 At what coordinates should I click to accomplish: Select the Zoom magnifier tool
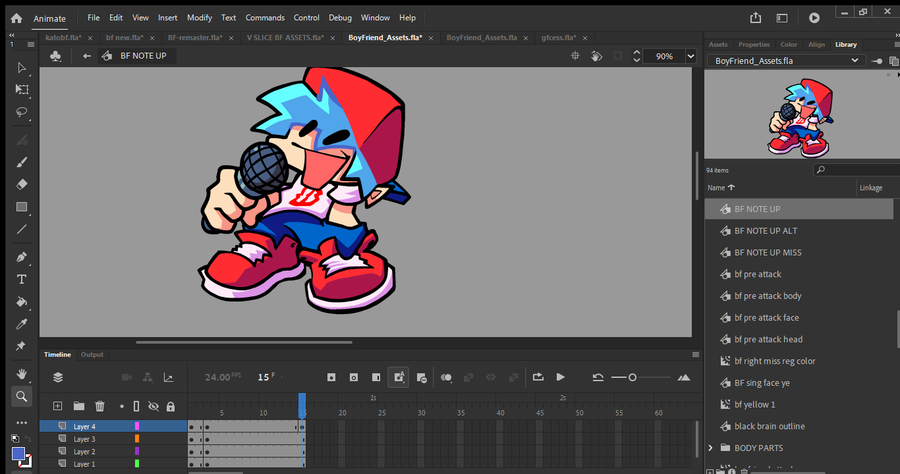pyautogui.click(x=21, y=396)
